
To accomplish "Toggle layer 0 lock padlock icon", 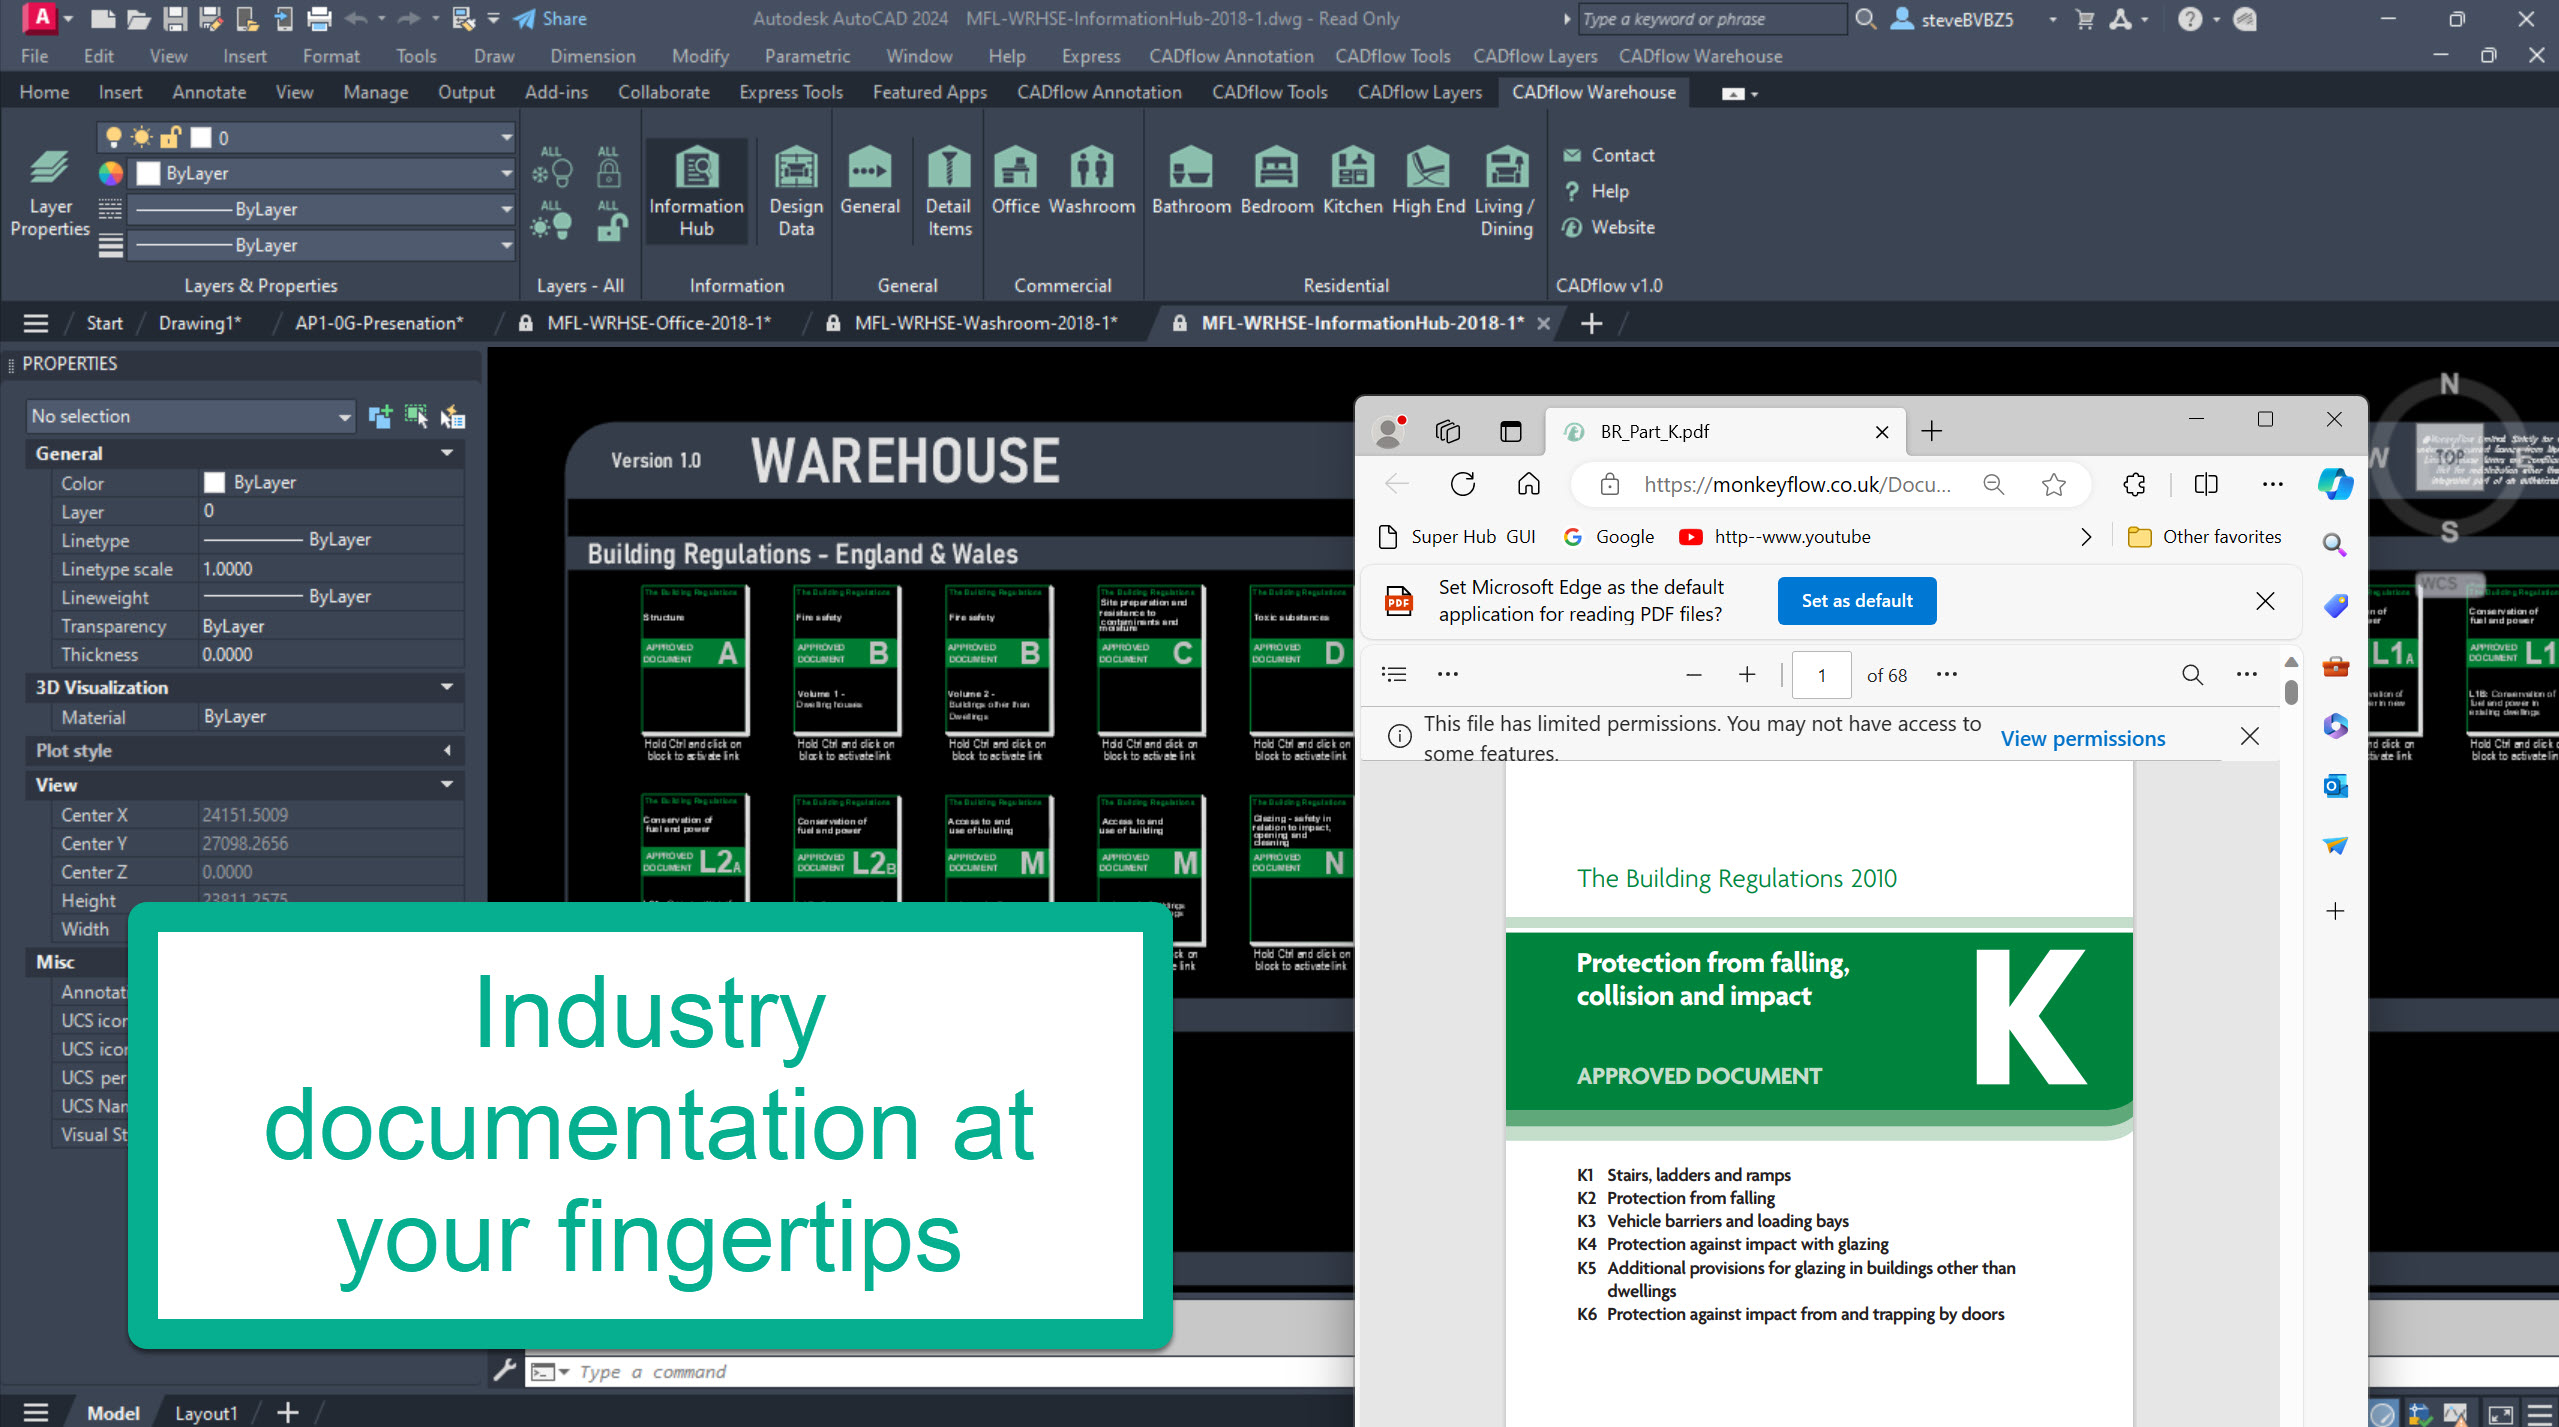I will tap(171, 138).
